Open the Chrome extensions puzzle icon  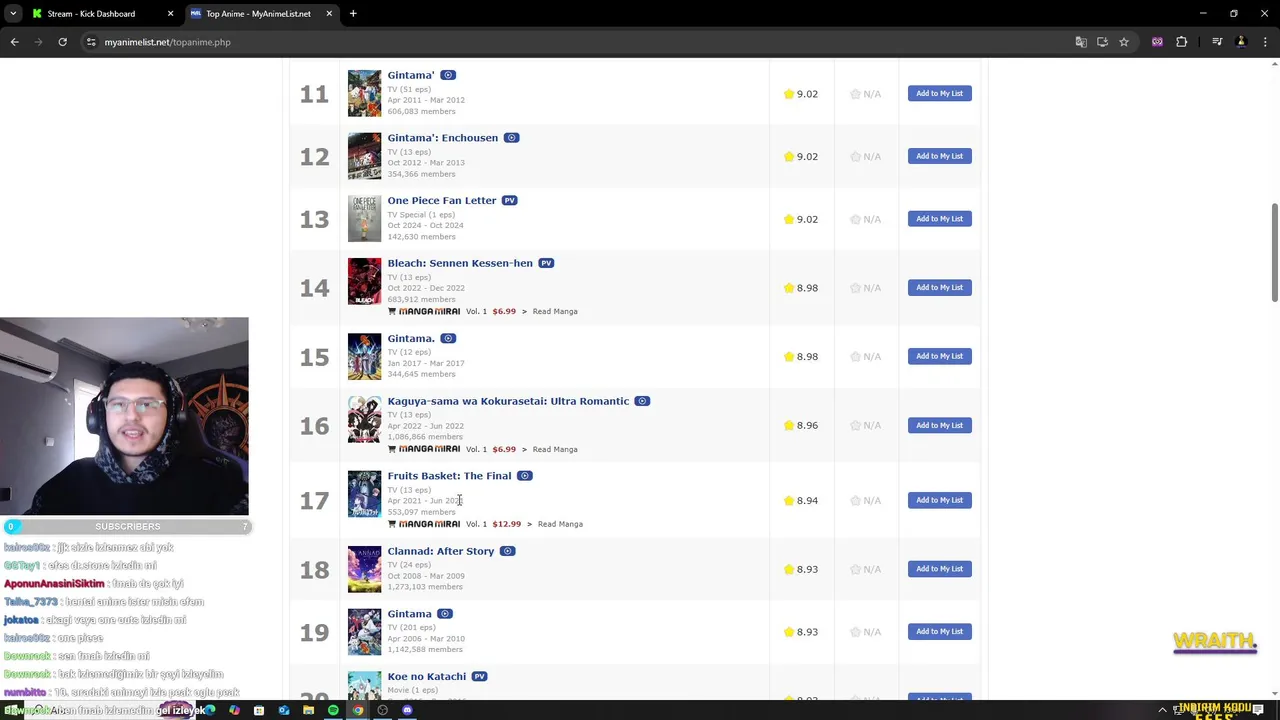(1182, 42)
